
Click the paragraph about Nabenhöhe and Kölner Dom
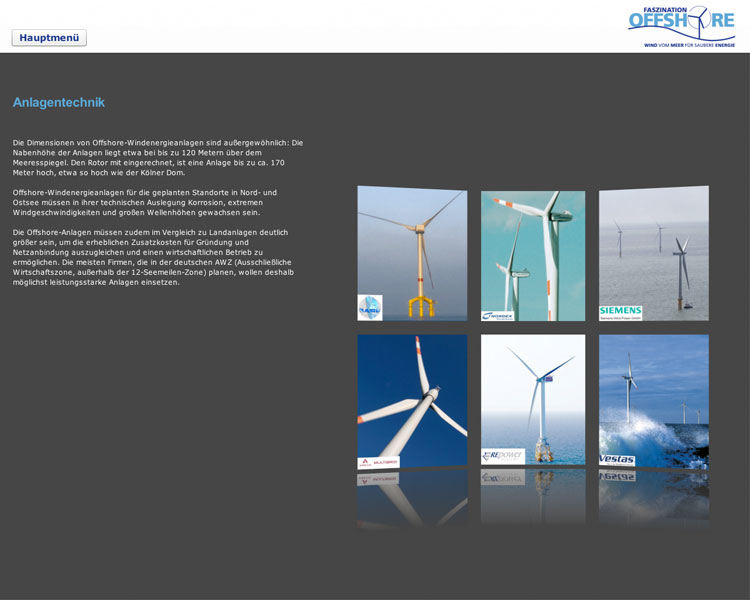click(157, 157)
